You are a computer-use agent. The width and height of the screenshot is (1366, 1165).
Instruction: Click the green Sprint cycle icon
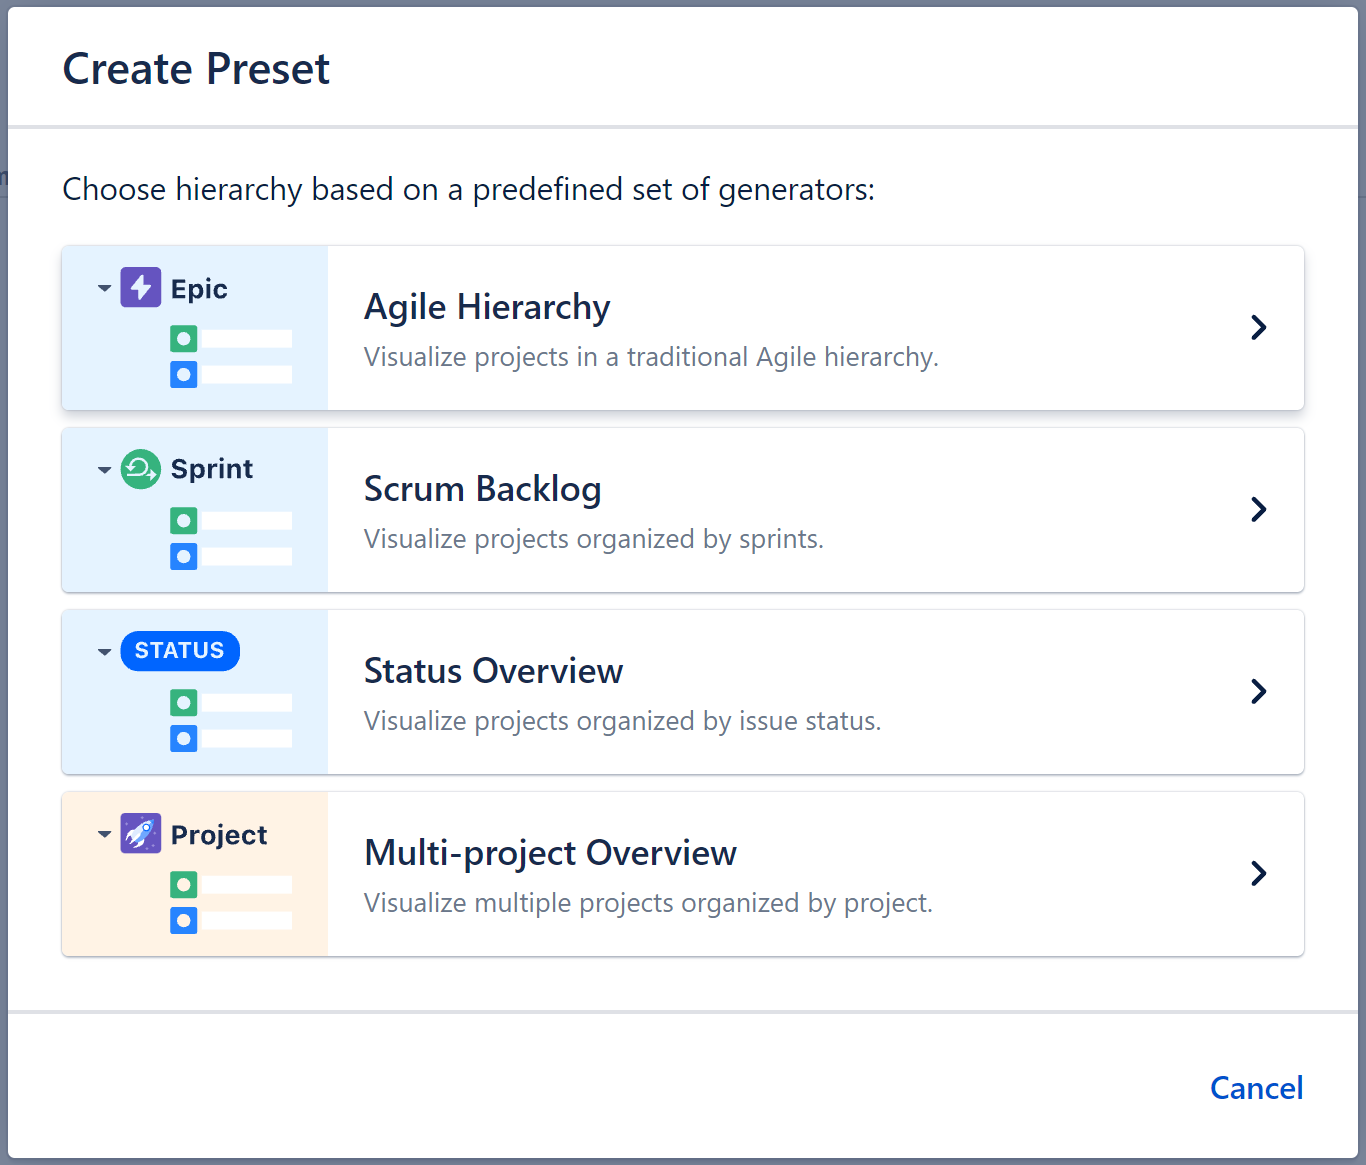[140, 469]
